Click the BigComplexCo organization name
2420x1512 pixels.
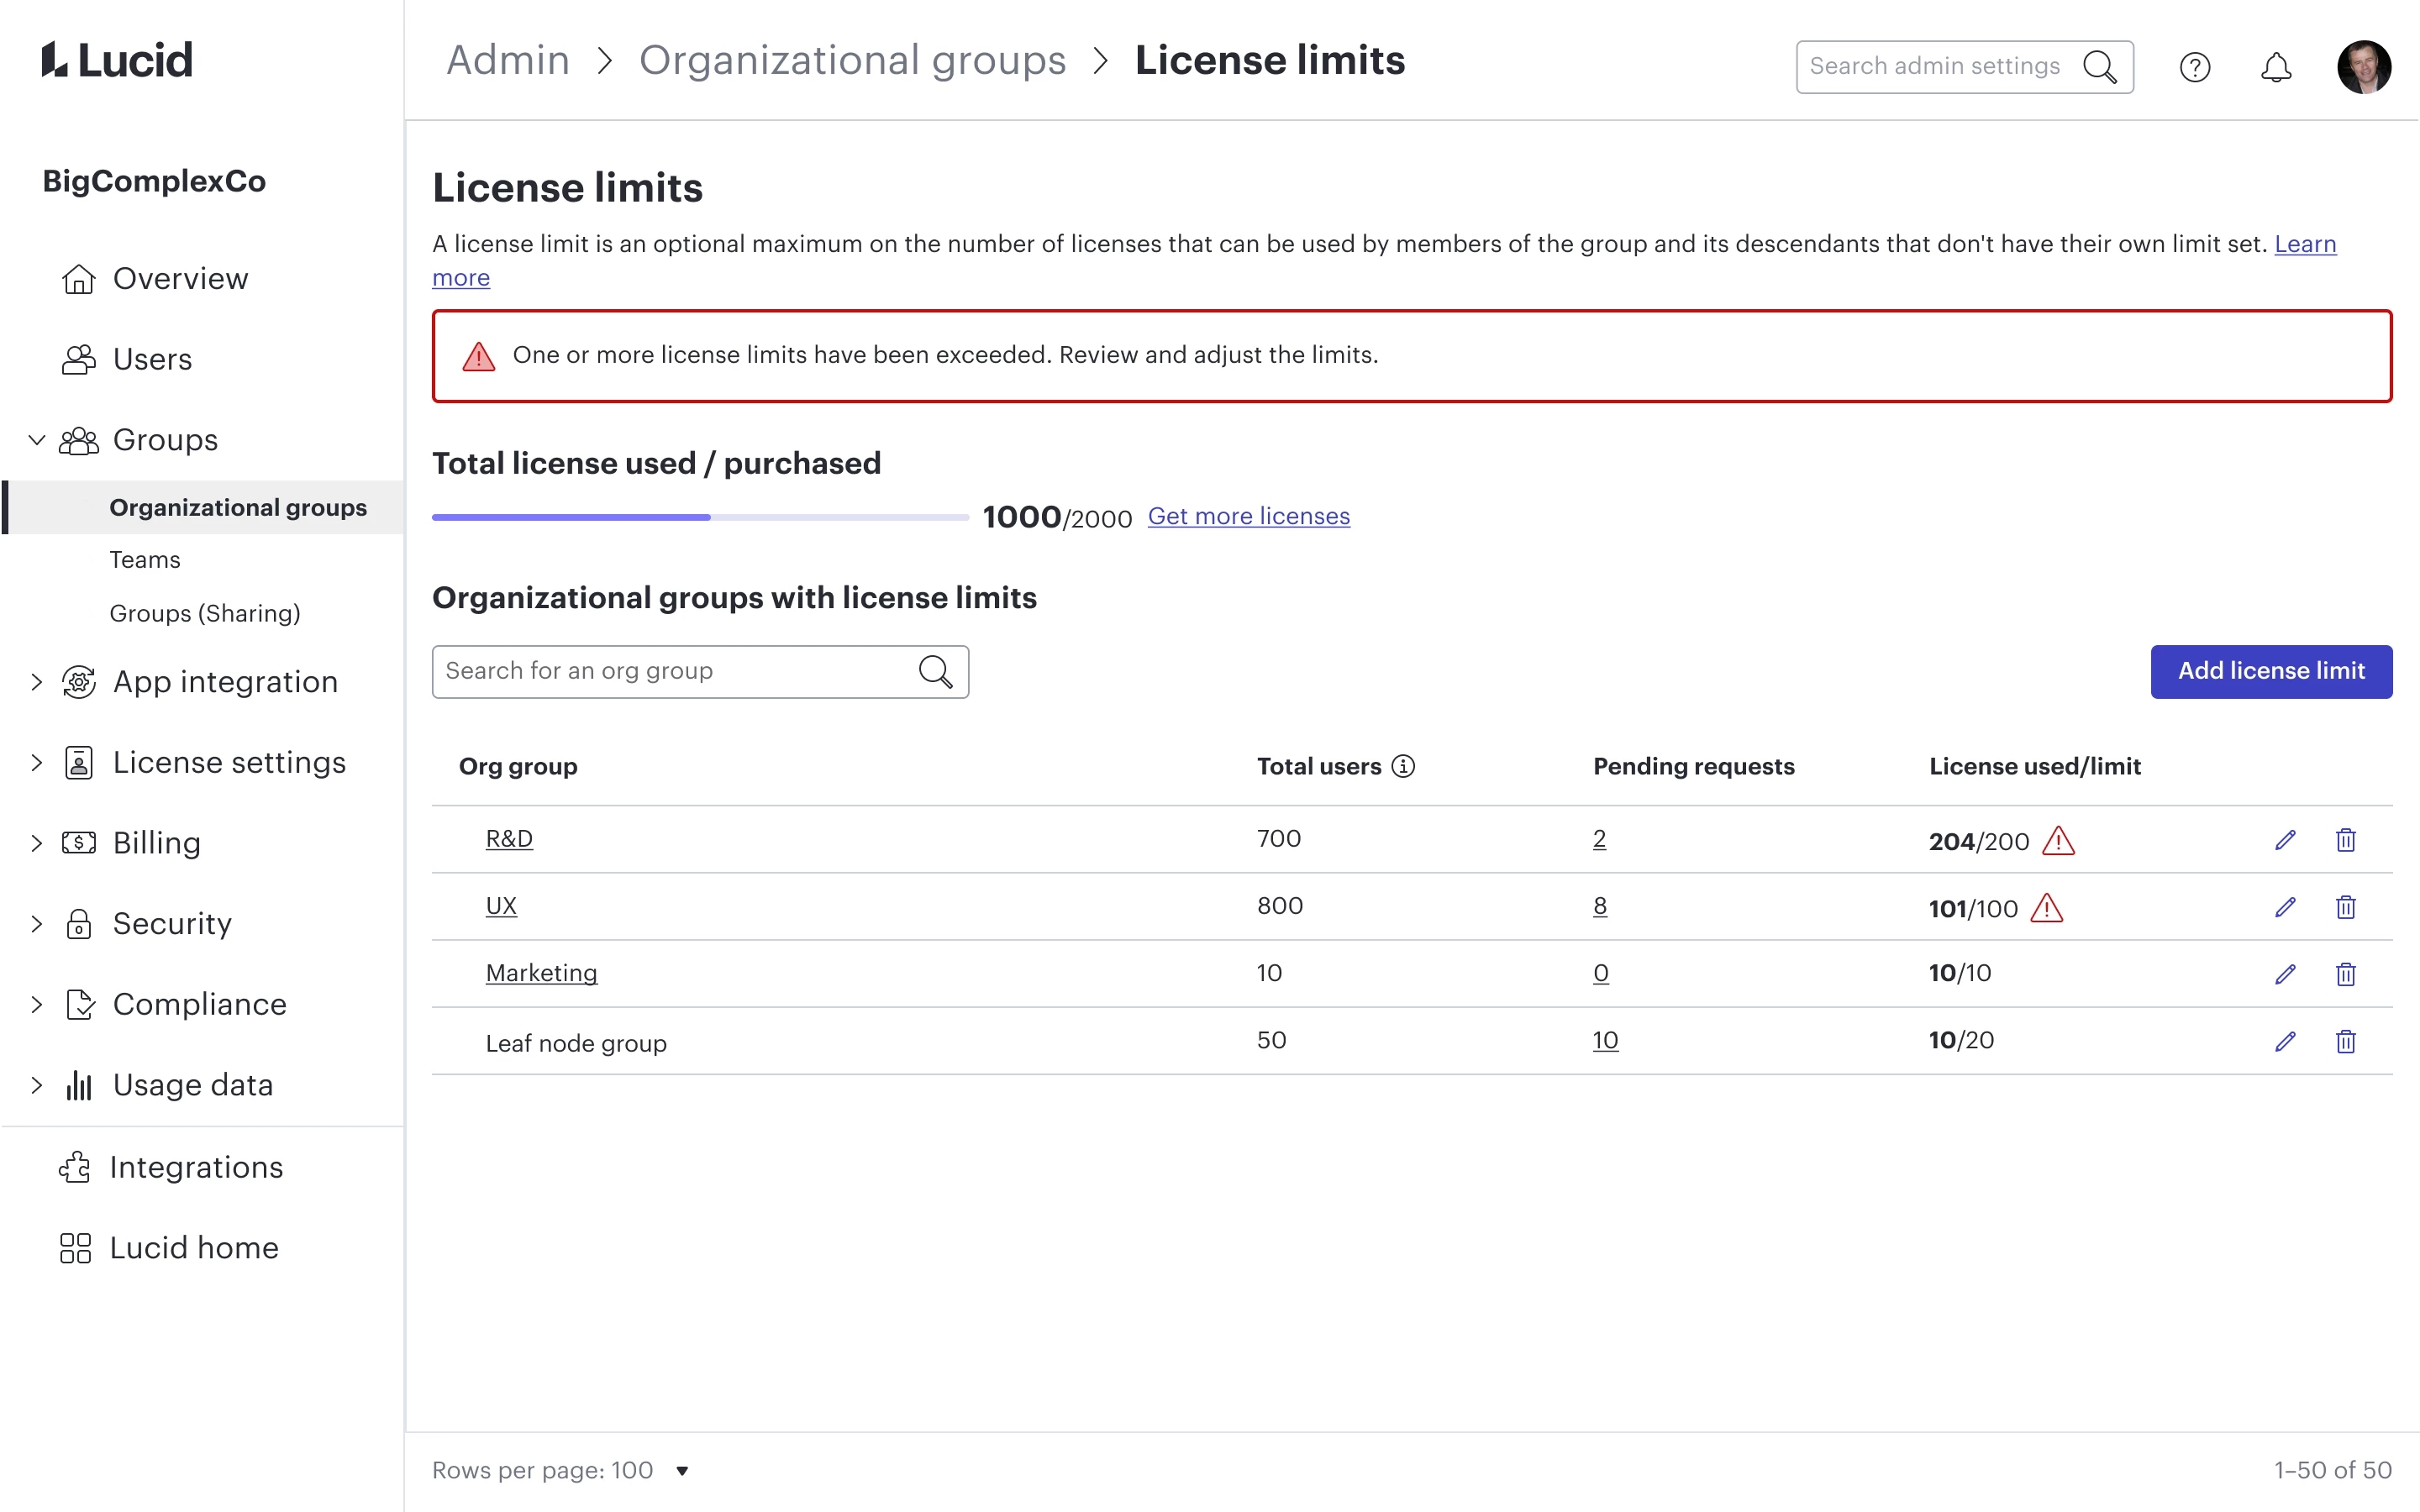click(x=154, y=181)
